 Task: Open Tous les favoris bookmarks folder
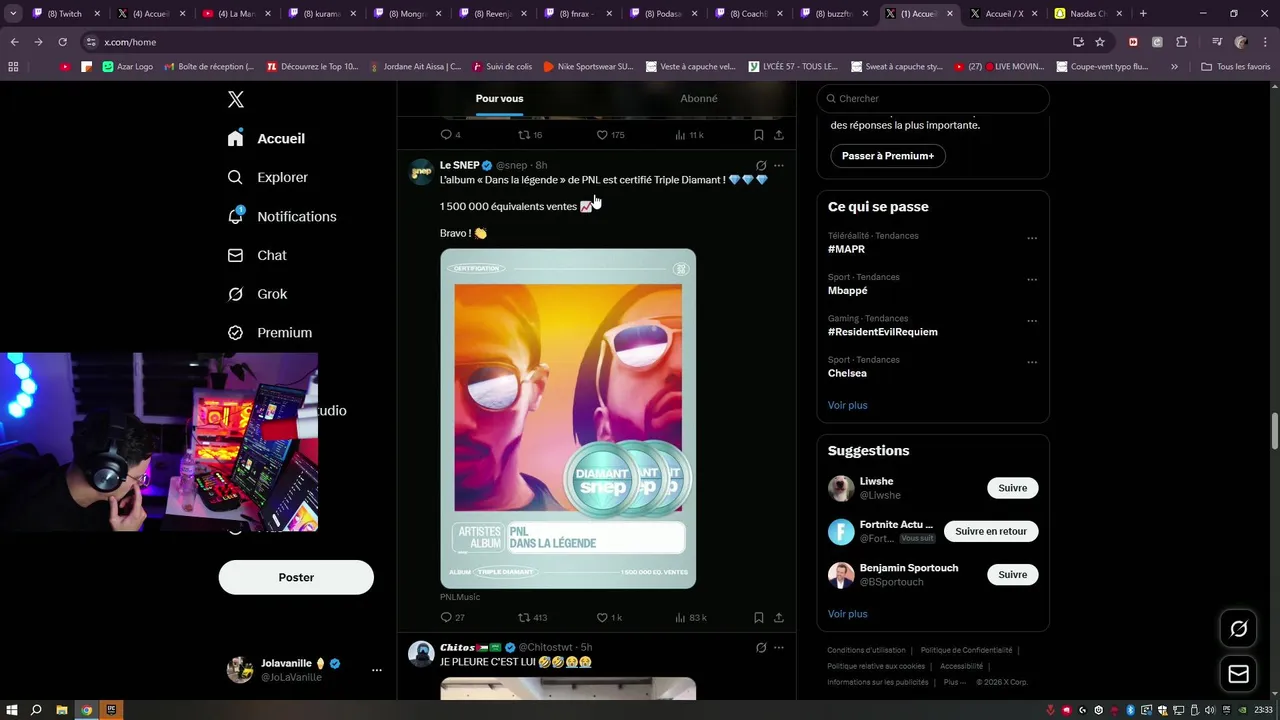(1235, 67)
